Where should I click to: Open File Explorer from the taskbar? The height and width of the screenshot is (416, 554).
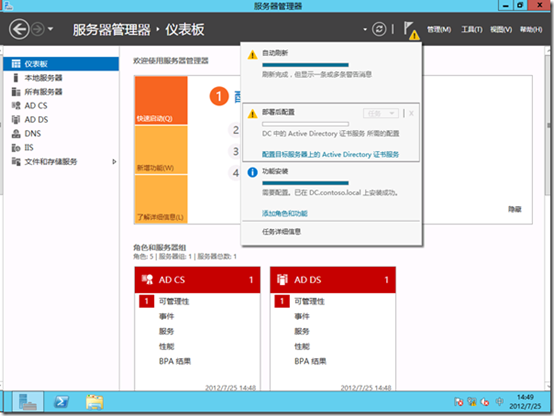pyautogui.click(x=94, y=402)
